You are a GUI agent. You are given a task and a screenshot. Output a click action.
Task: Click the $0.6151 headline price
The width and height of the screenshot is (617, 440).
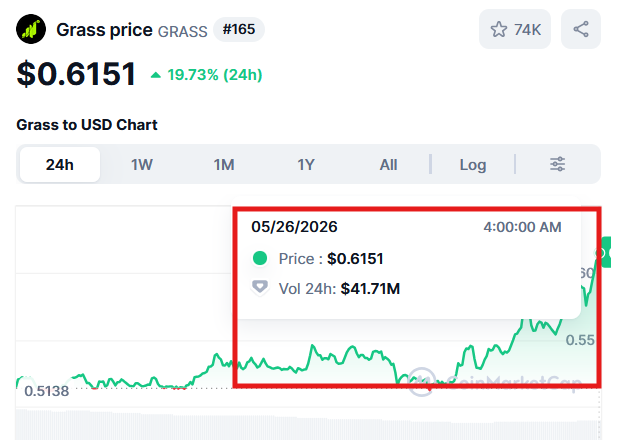[76, 74]
